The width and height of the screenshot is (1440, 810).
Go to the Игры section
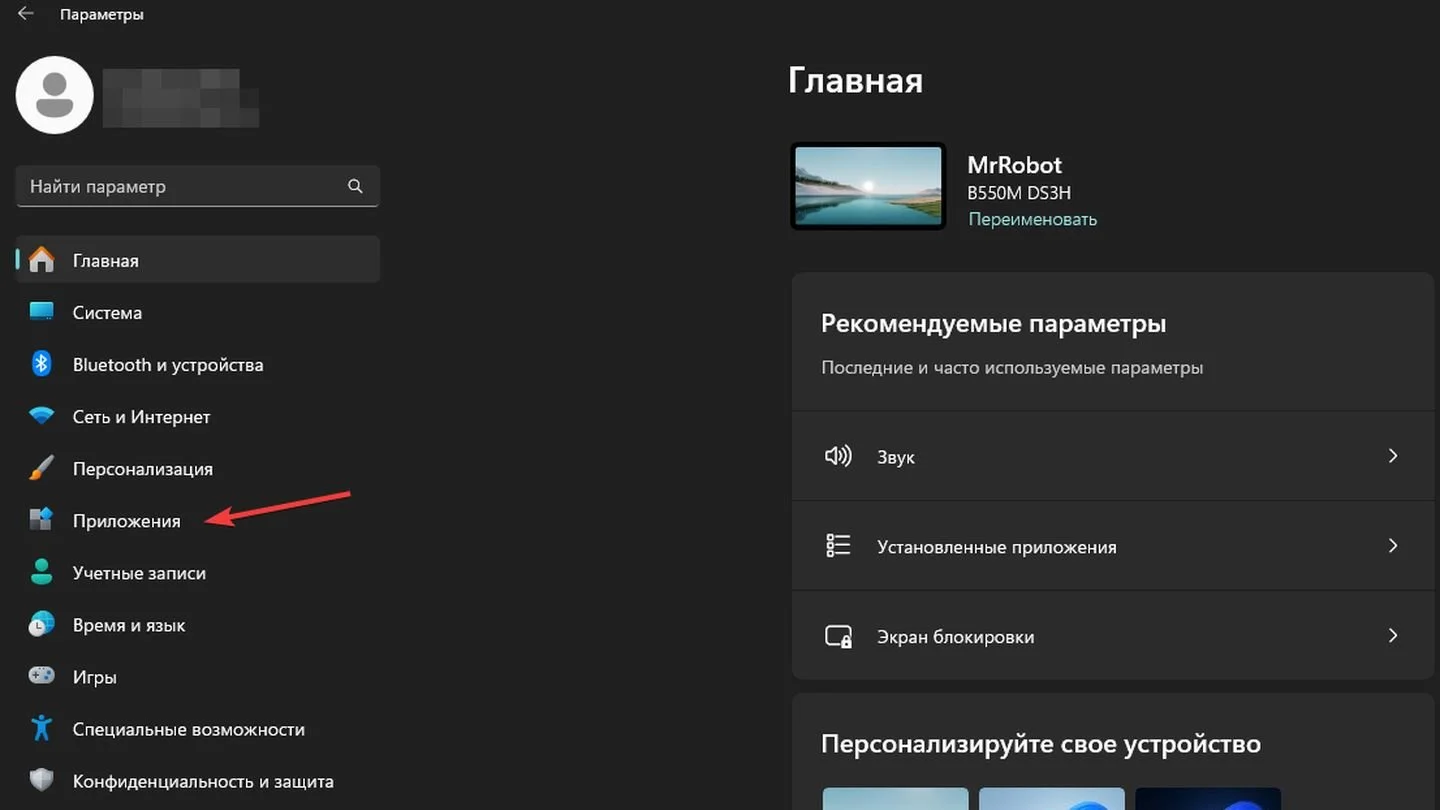[198, 677]
